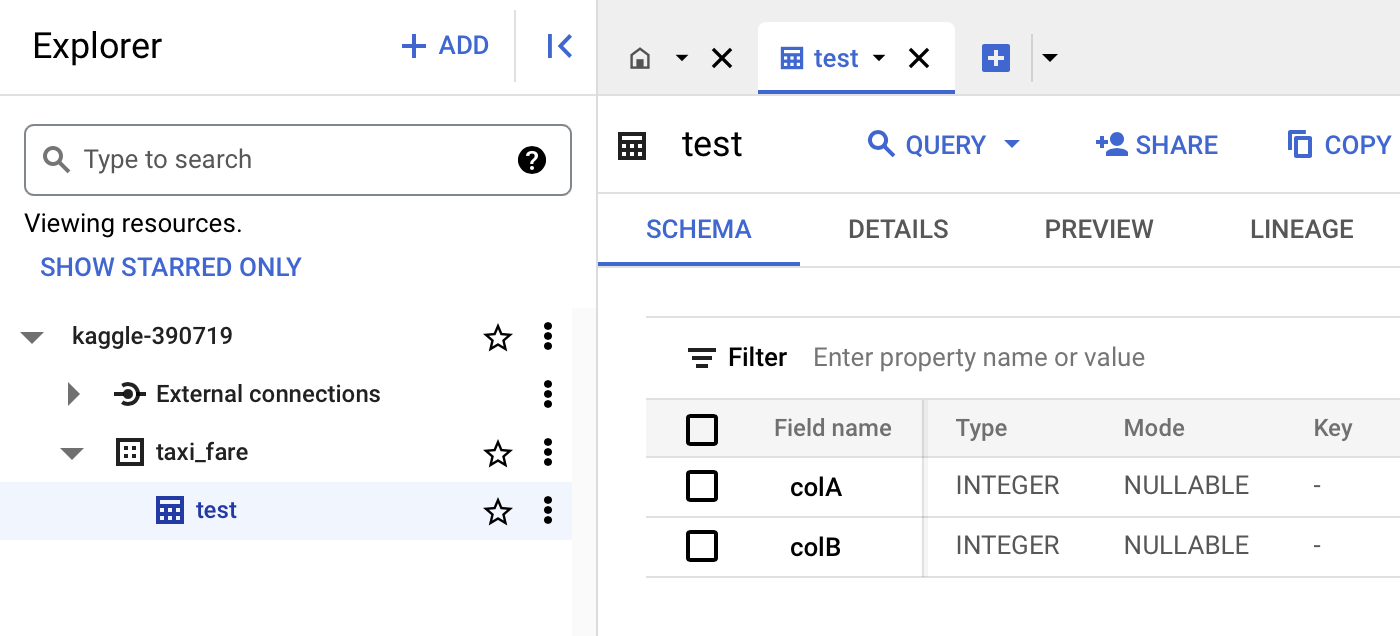Viewport: 1400px width, 636px height.
Task: Toggle the select-all fields checkbox
Action: coord(702,430)
